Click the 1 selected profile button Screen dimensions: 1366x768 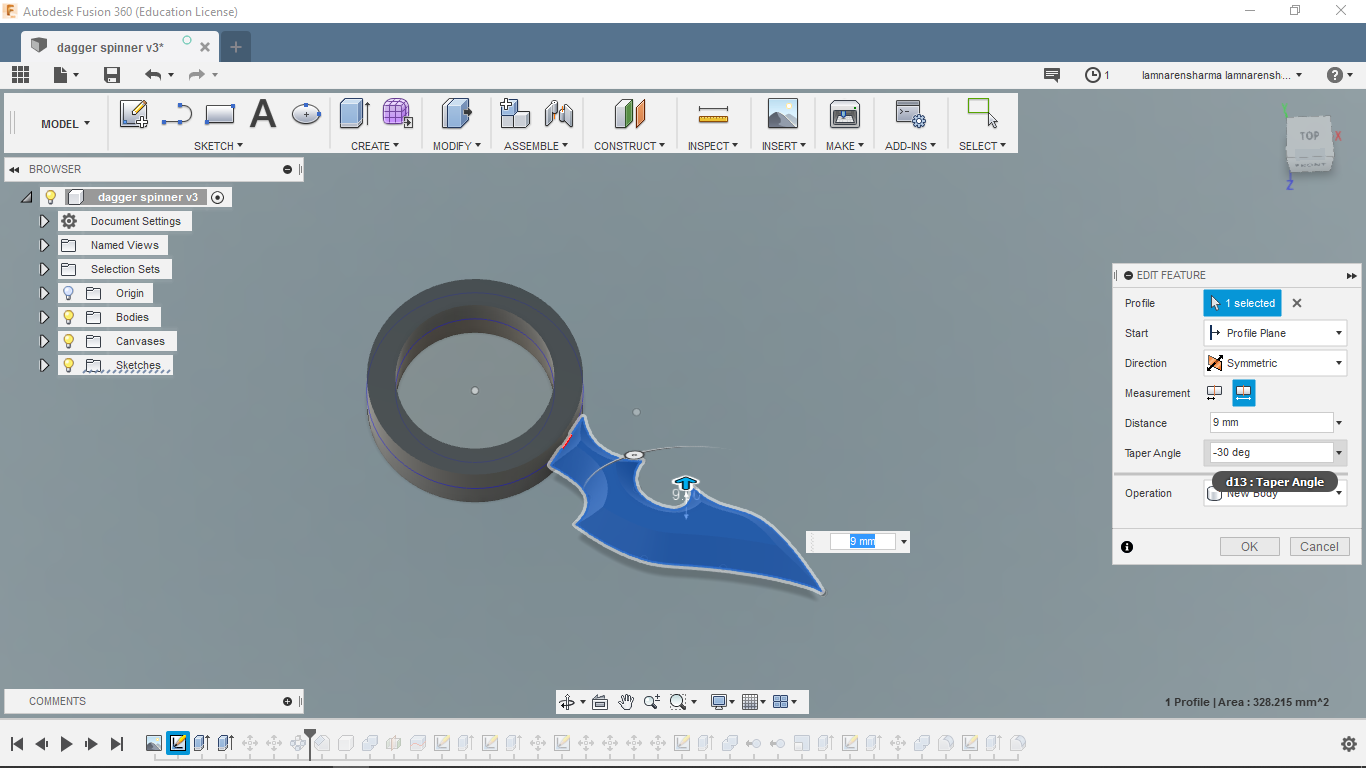click(1242, 303)
